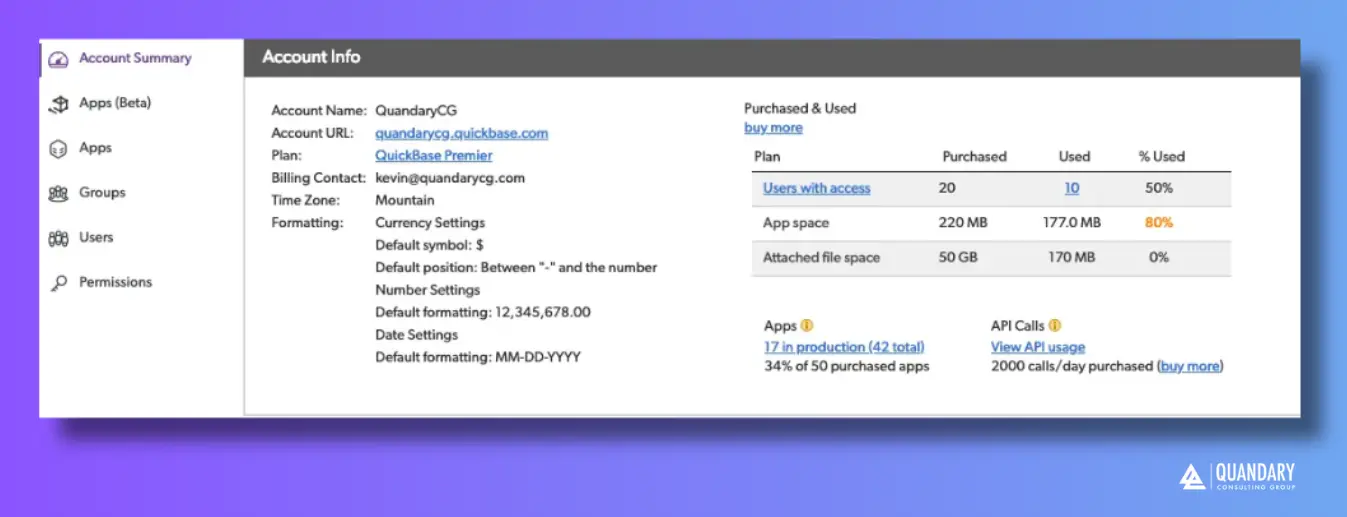Click the Mountain time zone value
1347x517 pixels.
[405, 200]
